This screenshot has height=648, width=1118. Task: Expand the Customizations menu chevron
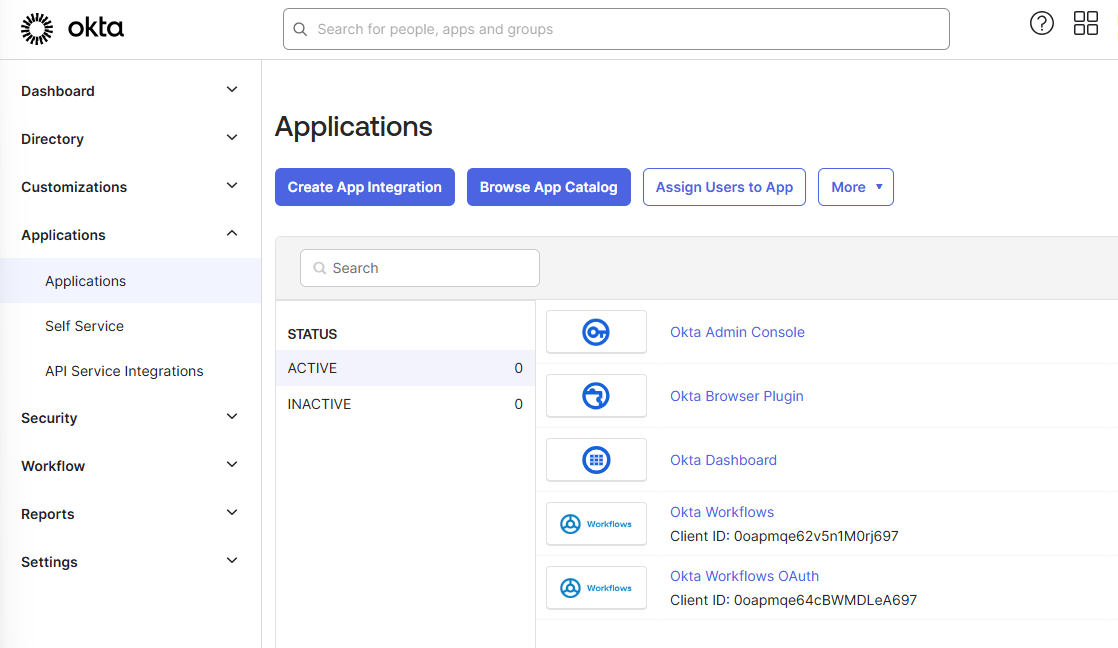pyautogui.click(x=232, y=186)
